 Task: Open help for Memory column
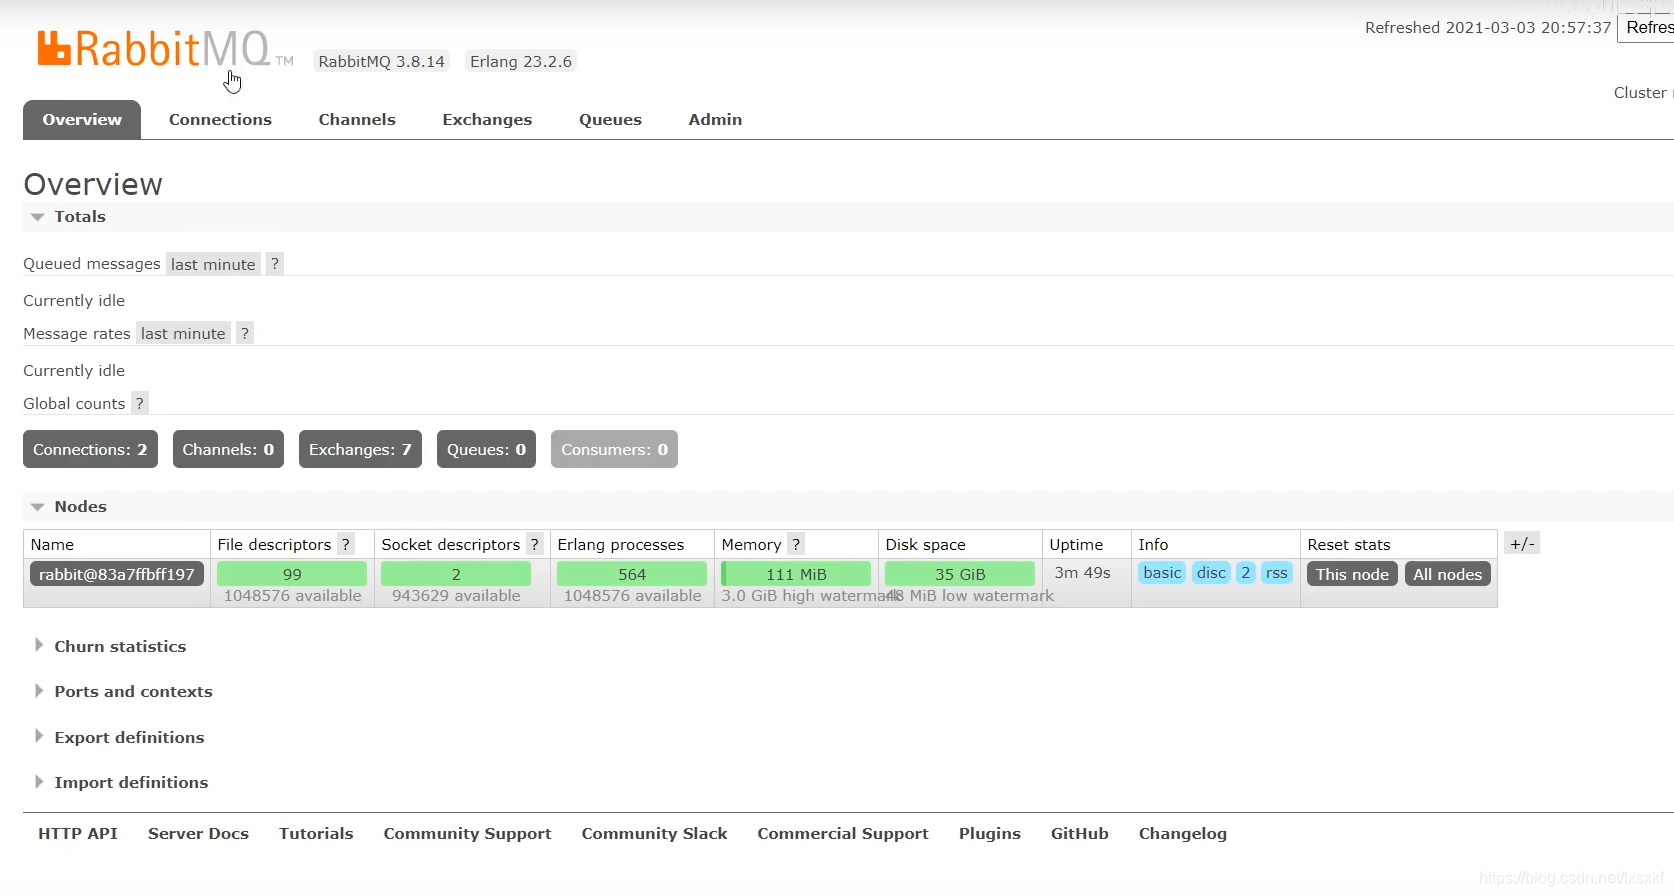coord(796,544)
